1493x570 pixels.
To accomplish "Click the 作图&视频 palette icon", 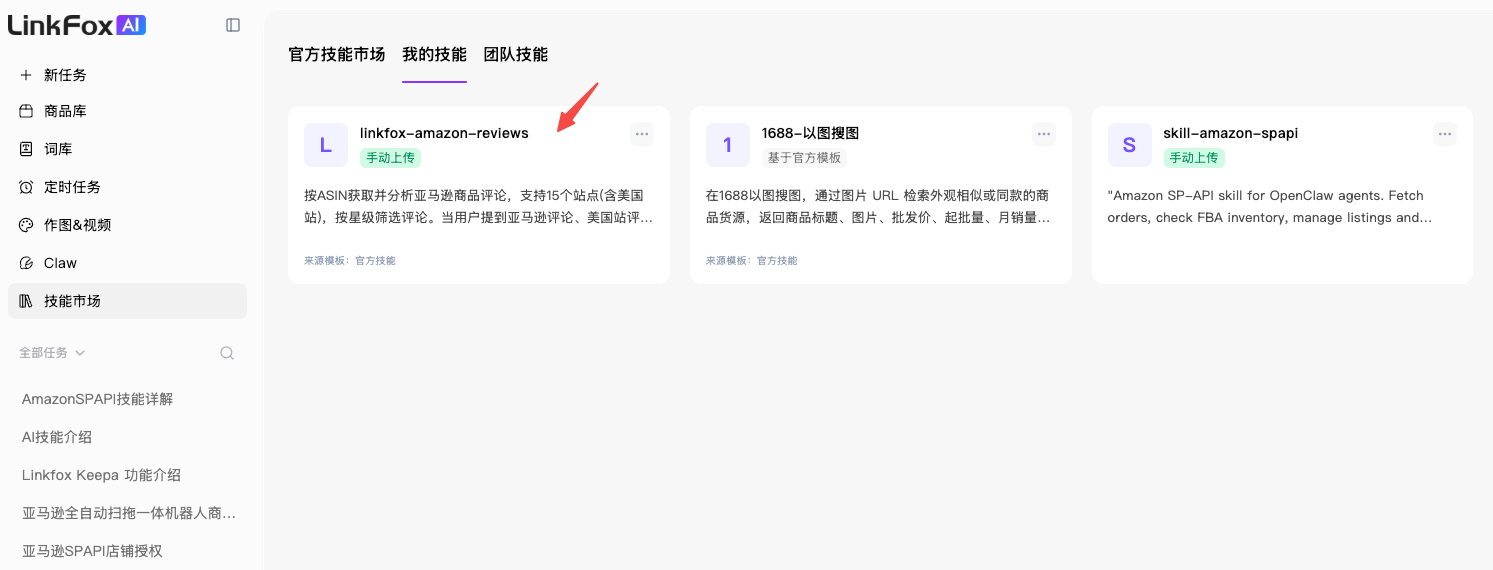I will click(x=26, y=225).
